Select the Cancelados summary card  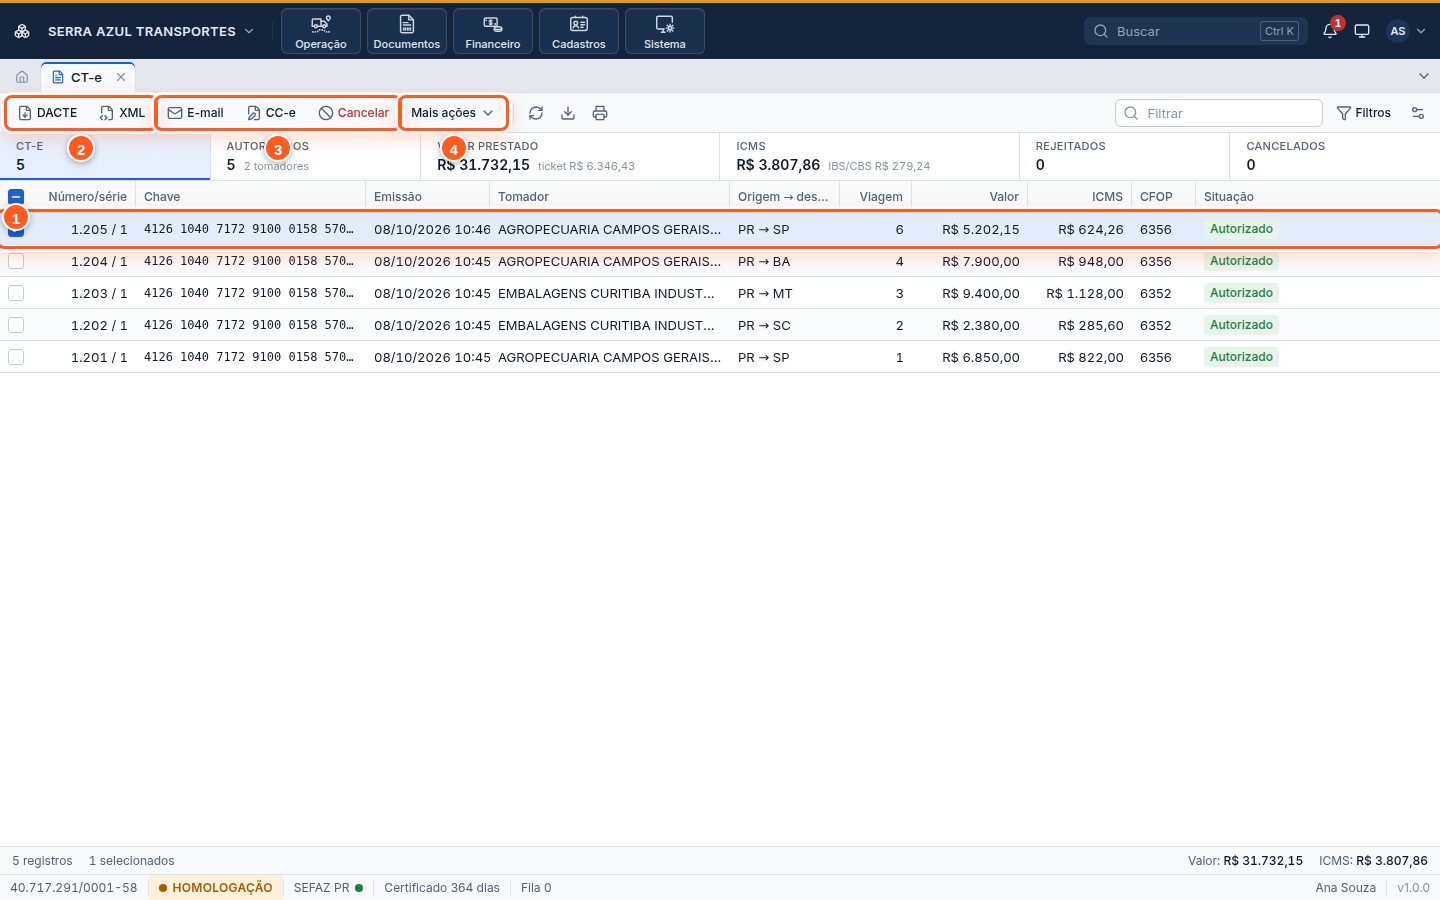pos(1334,156)
